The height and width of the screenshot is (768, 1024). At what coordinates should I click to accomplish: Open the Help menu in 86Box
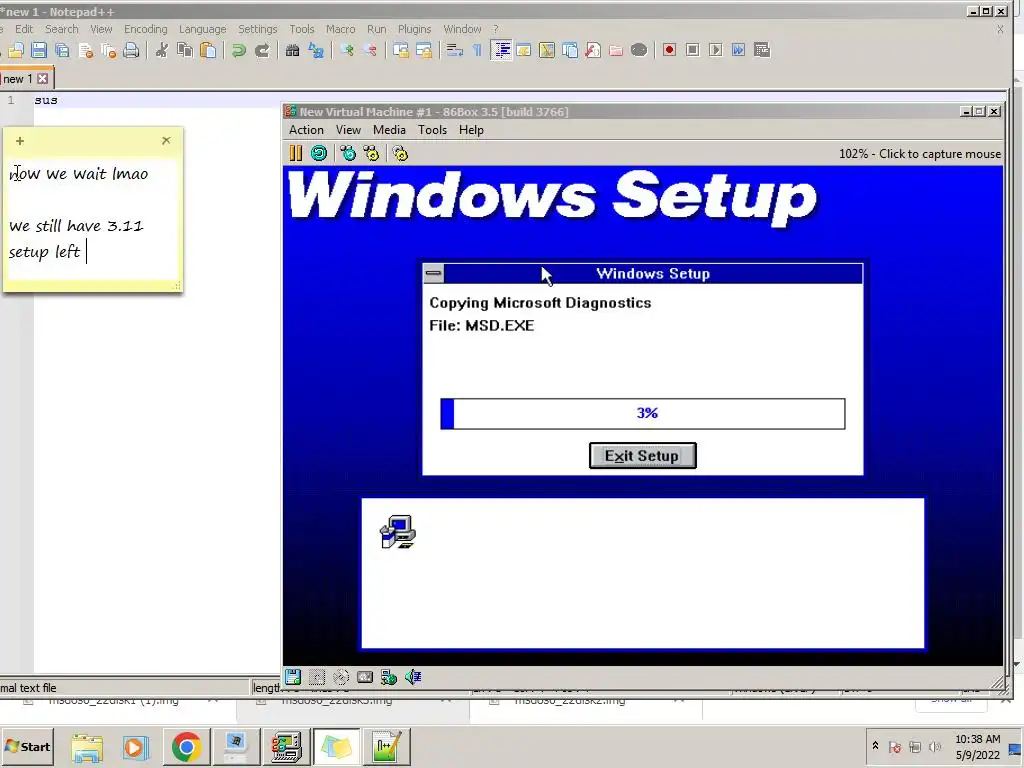click(471, 130)
